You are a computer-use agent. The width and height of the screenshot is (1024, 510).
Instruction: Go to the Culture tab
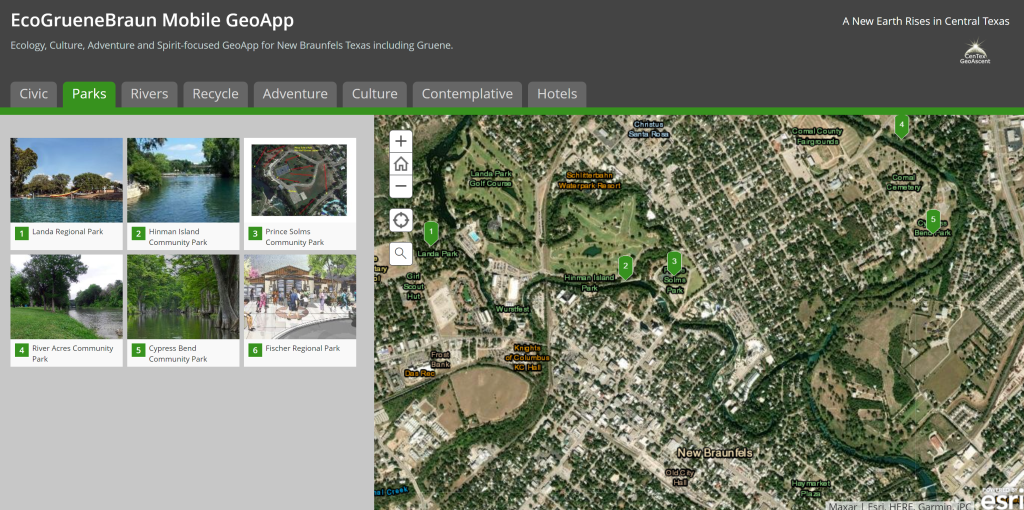point(375,94)
